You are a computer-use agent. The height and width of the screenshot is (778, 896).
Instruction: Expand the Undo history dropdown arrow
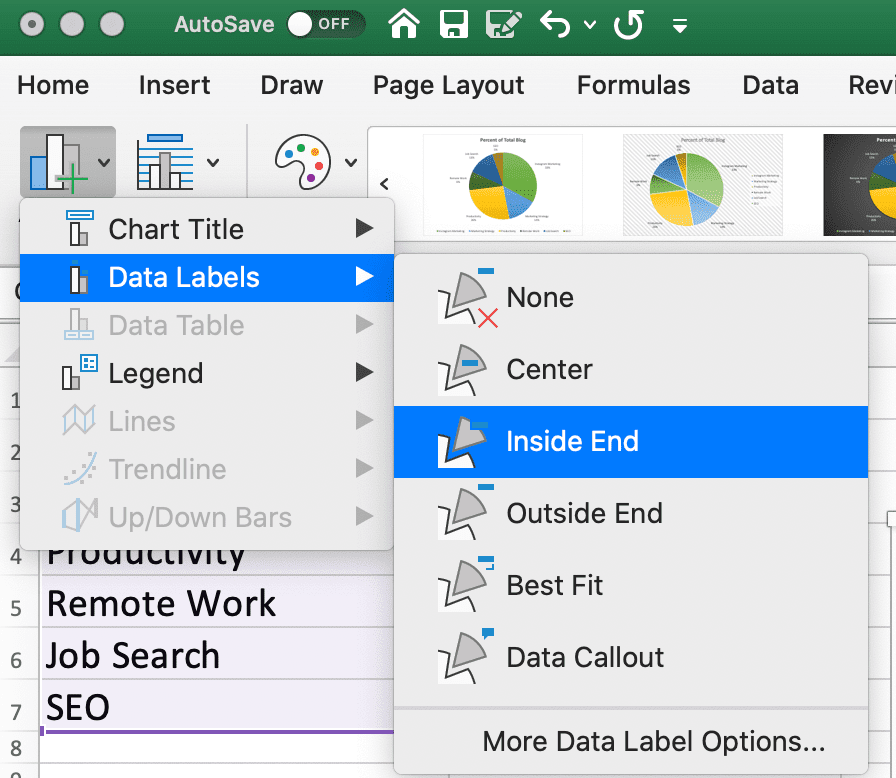[x=590, y=25]
